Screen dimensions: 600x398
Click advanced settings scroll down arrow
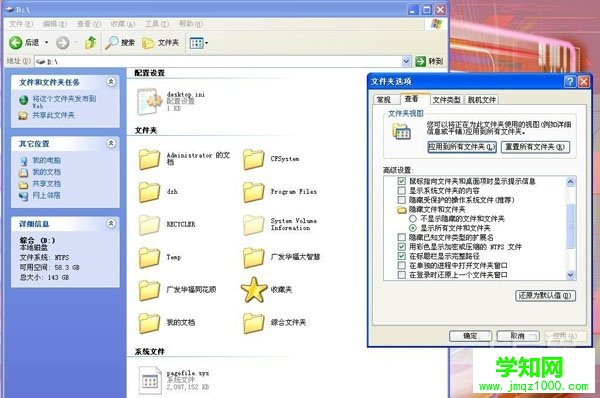(571, 275)
